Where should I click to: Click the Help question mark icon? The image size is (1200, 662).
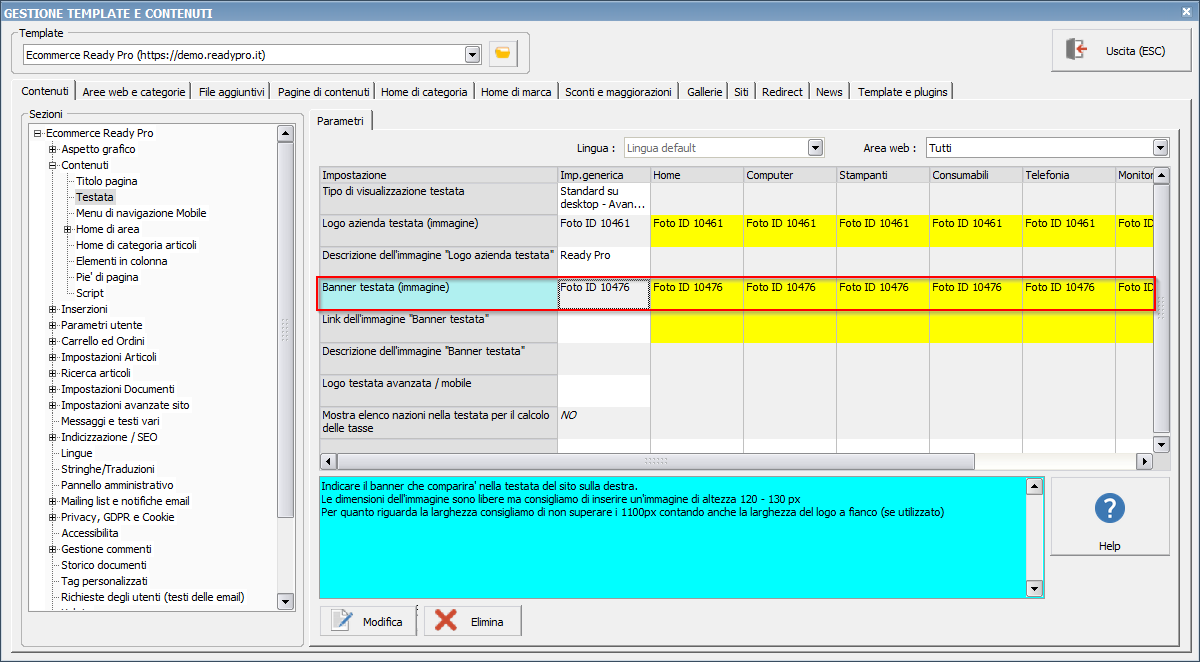click(x=1109, y=508)
